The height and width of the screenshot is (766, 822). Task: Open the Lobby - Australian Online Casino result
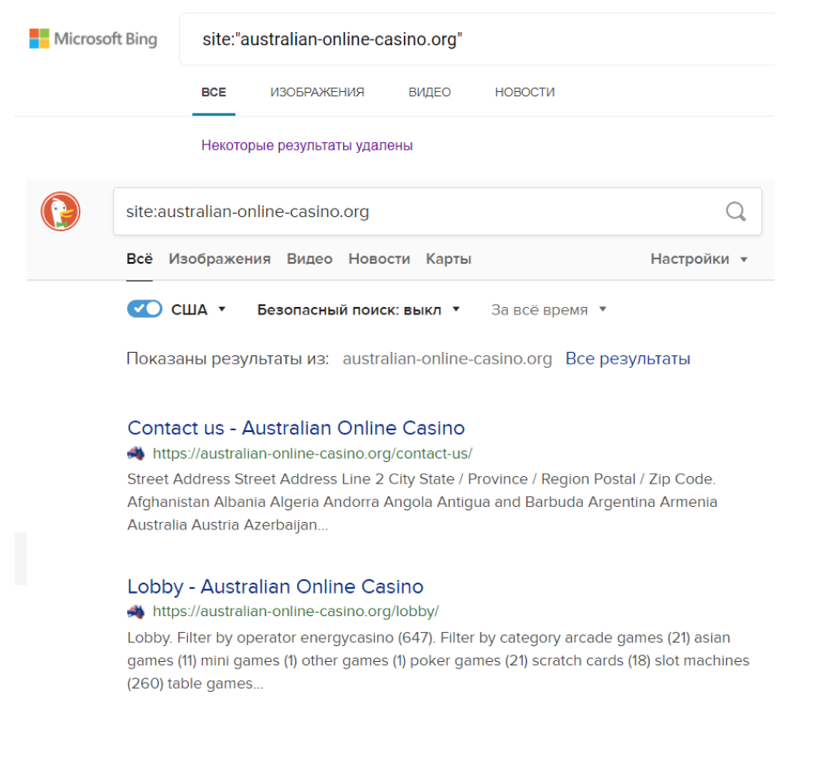(x=275, y=587)
